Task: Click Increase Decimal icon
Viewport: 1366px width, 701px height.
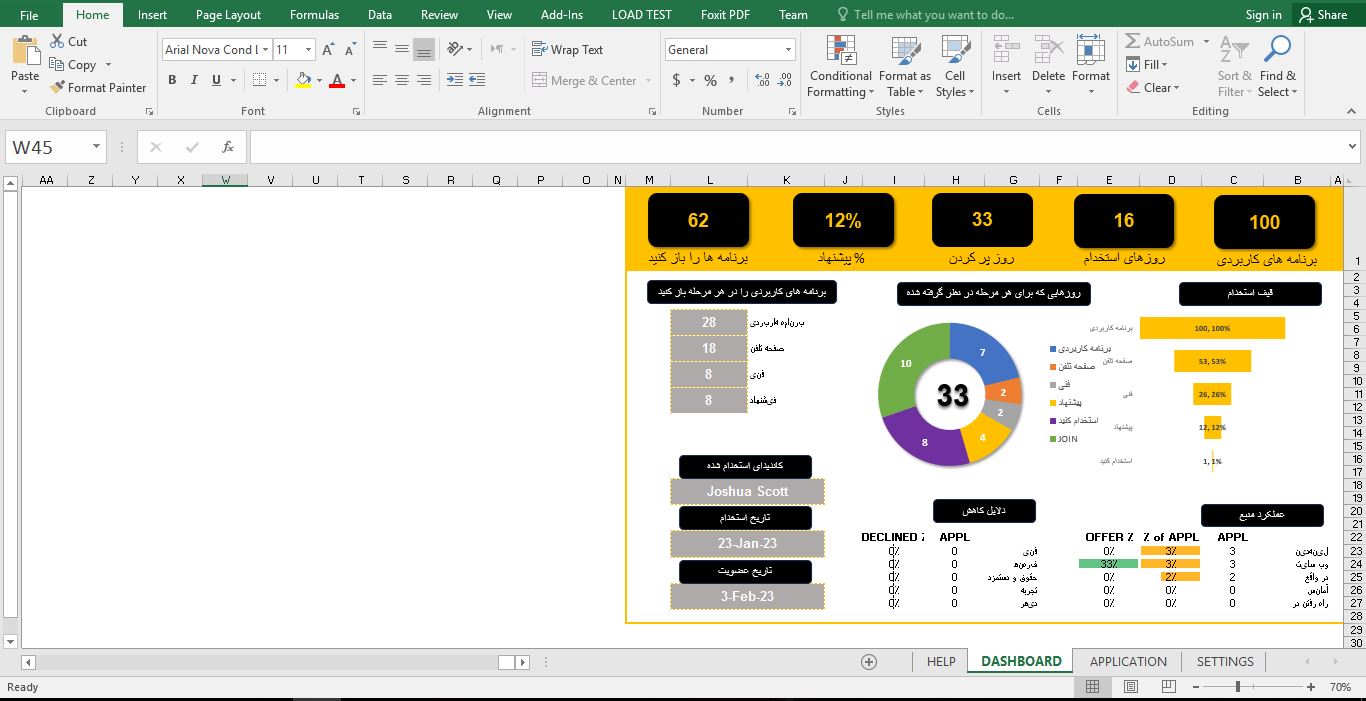Action: (761, 80)
